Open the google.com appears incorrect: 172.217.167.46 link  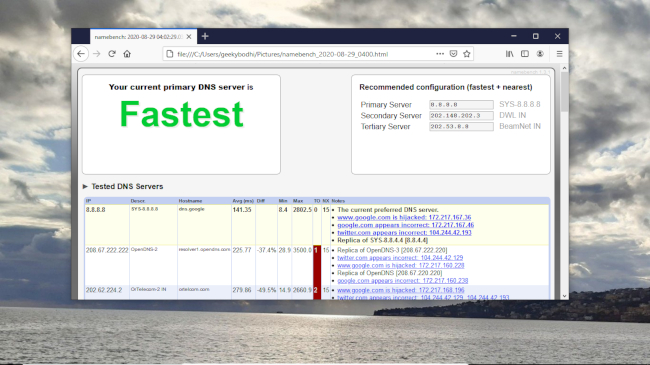click(x=405, y=225)
